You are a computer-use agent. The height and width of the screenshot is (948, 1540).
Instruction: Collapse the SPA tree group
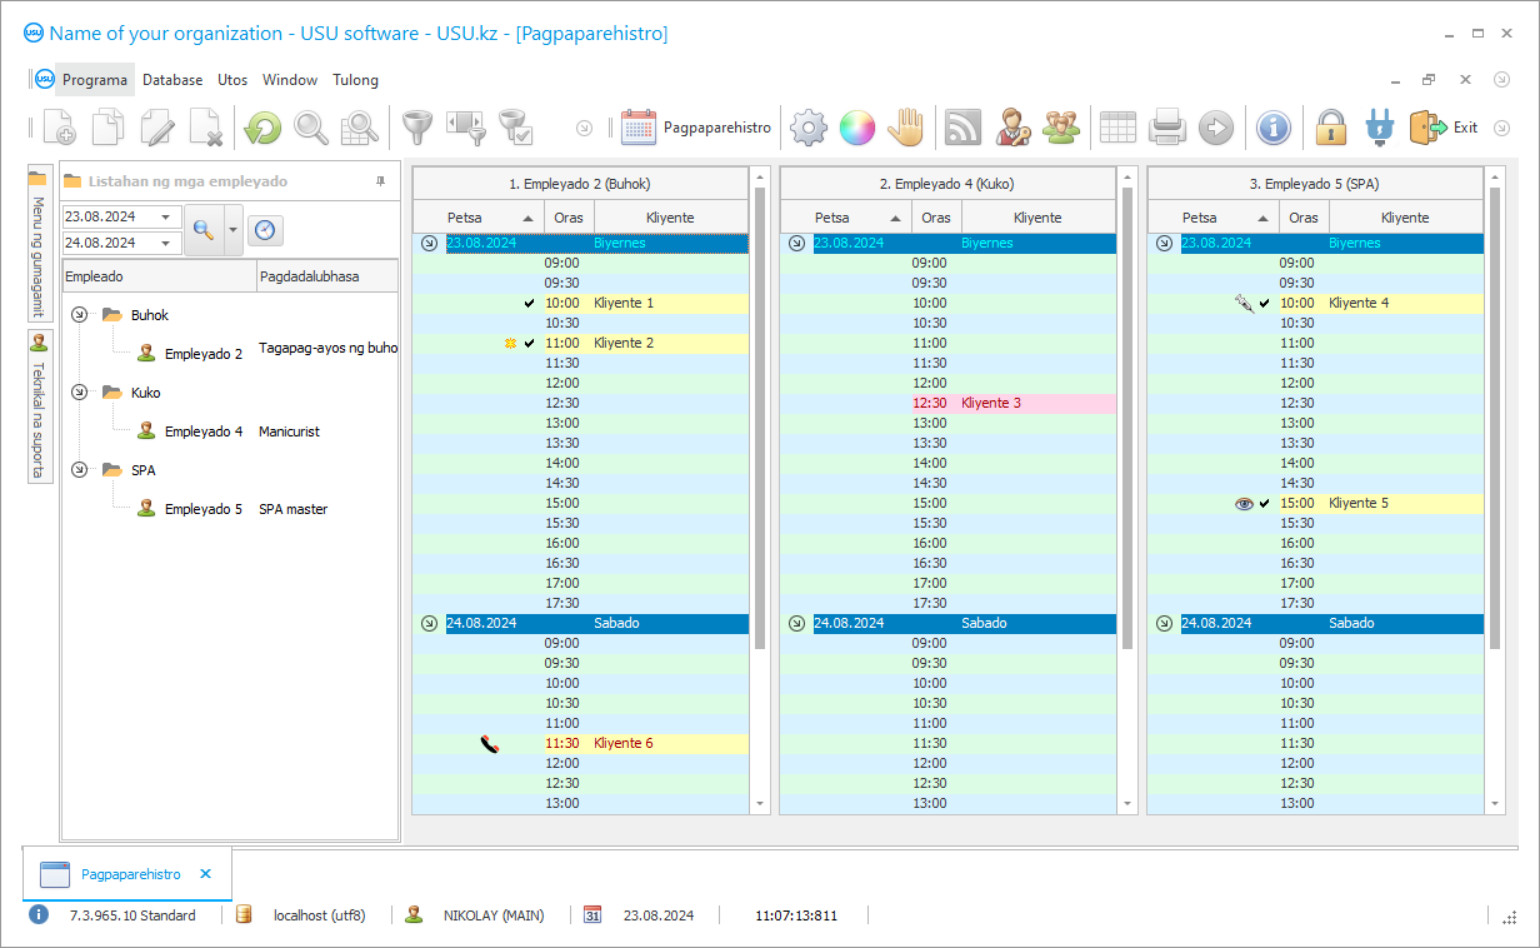coord(79,470)
